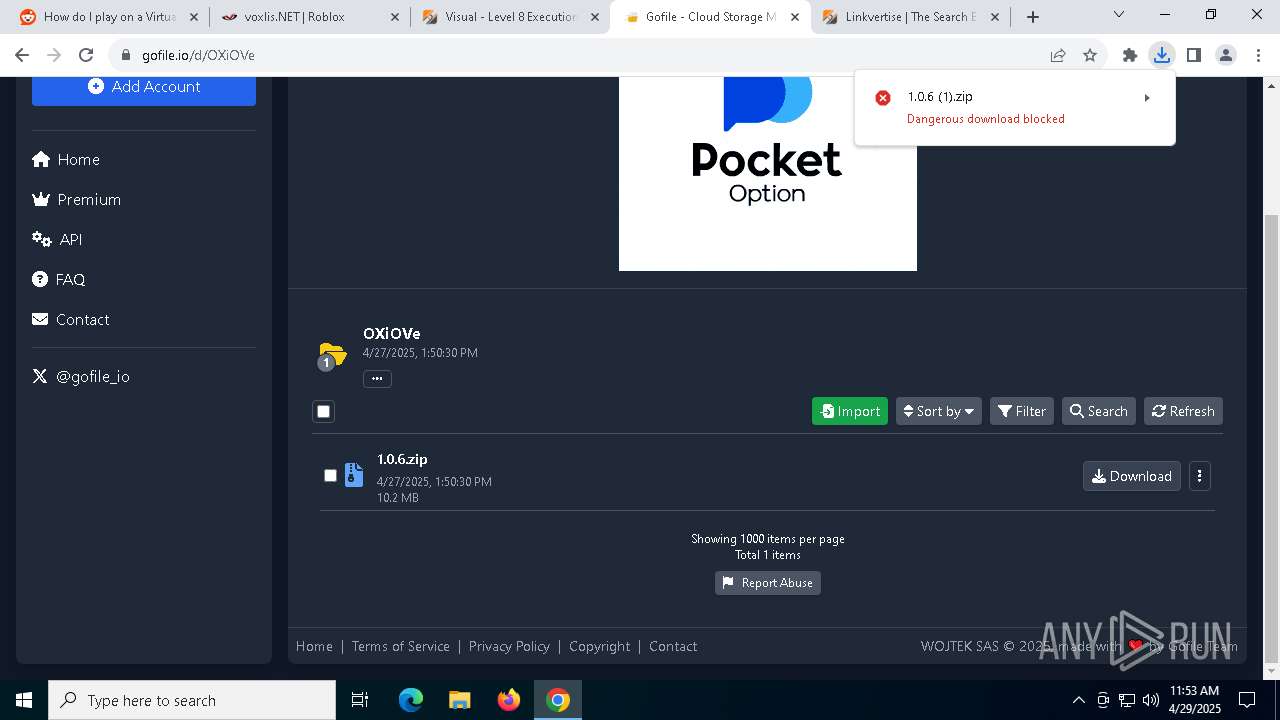Open the FAQ sidebar link
The width and height of the screenshot is (1280, 720).
pyautogui.click(x=59, y=280)
